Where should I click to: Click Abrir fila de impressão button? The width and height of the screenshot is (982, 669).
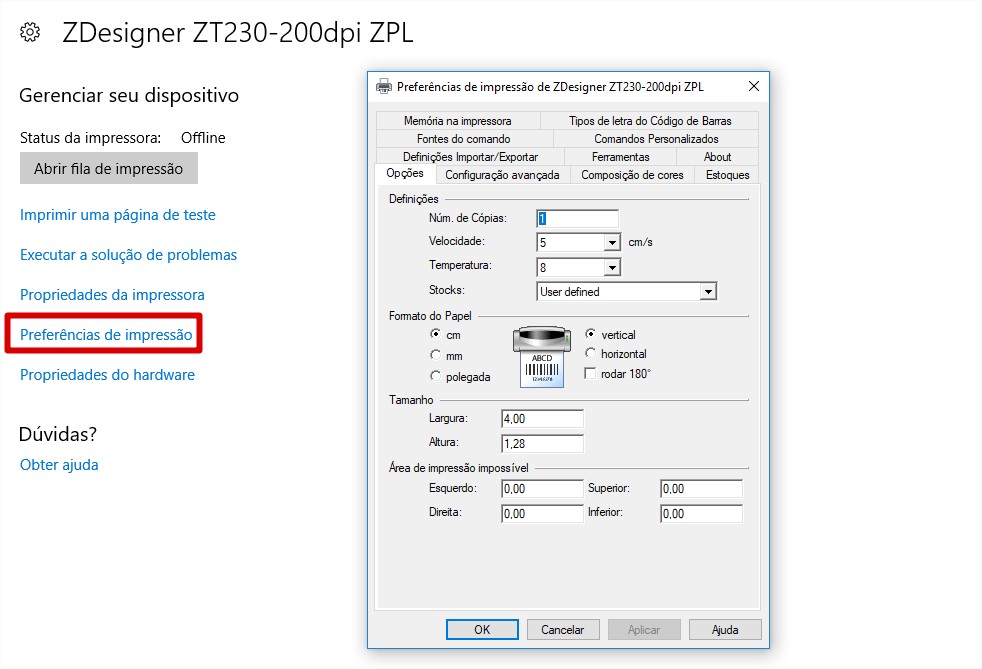click(x=109, y=169)
